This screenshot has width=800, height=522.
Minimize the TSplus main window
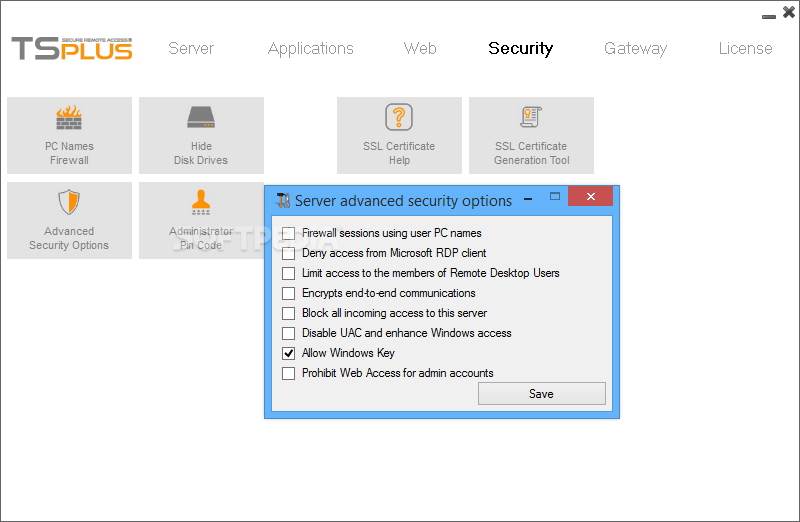[x=768, y=17]
